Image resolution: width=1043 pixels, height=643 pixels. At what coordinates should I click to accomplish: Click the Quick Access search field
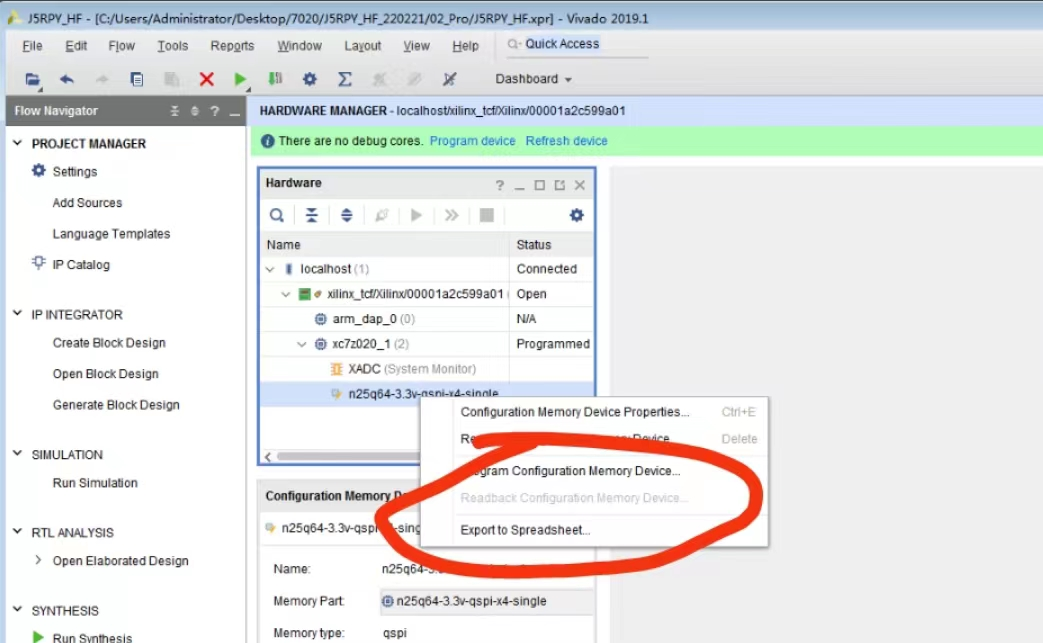coord(576,44)
